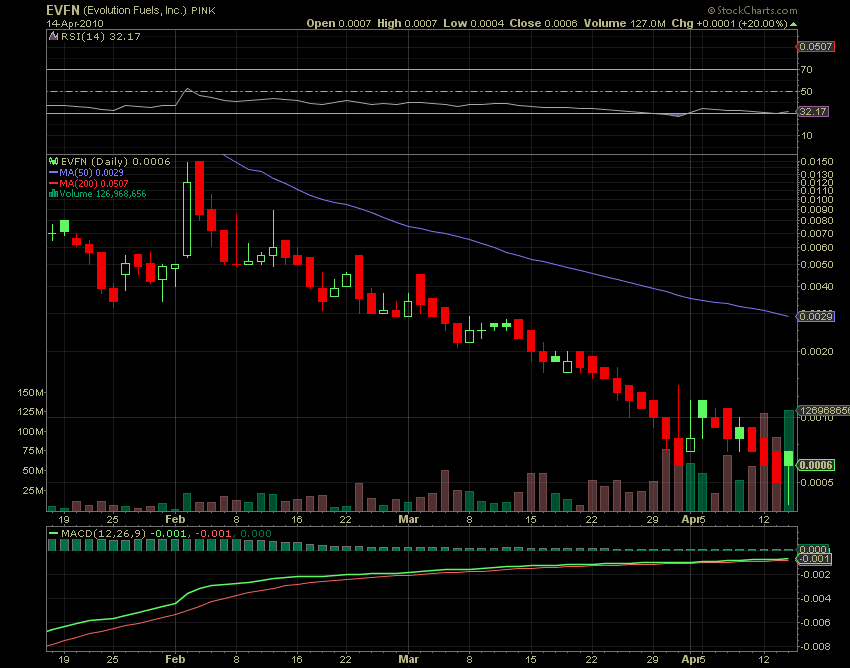Click the High 0.0007 header value

click(x=407, y=23)
